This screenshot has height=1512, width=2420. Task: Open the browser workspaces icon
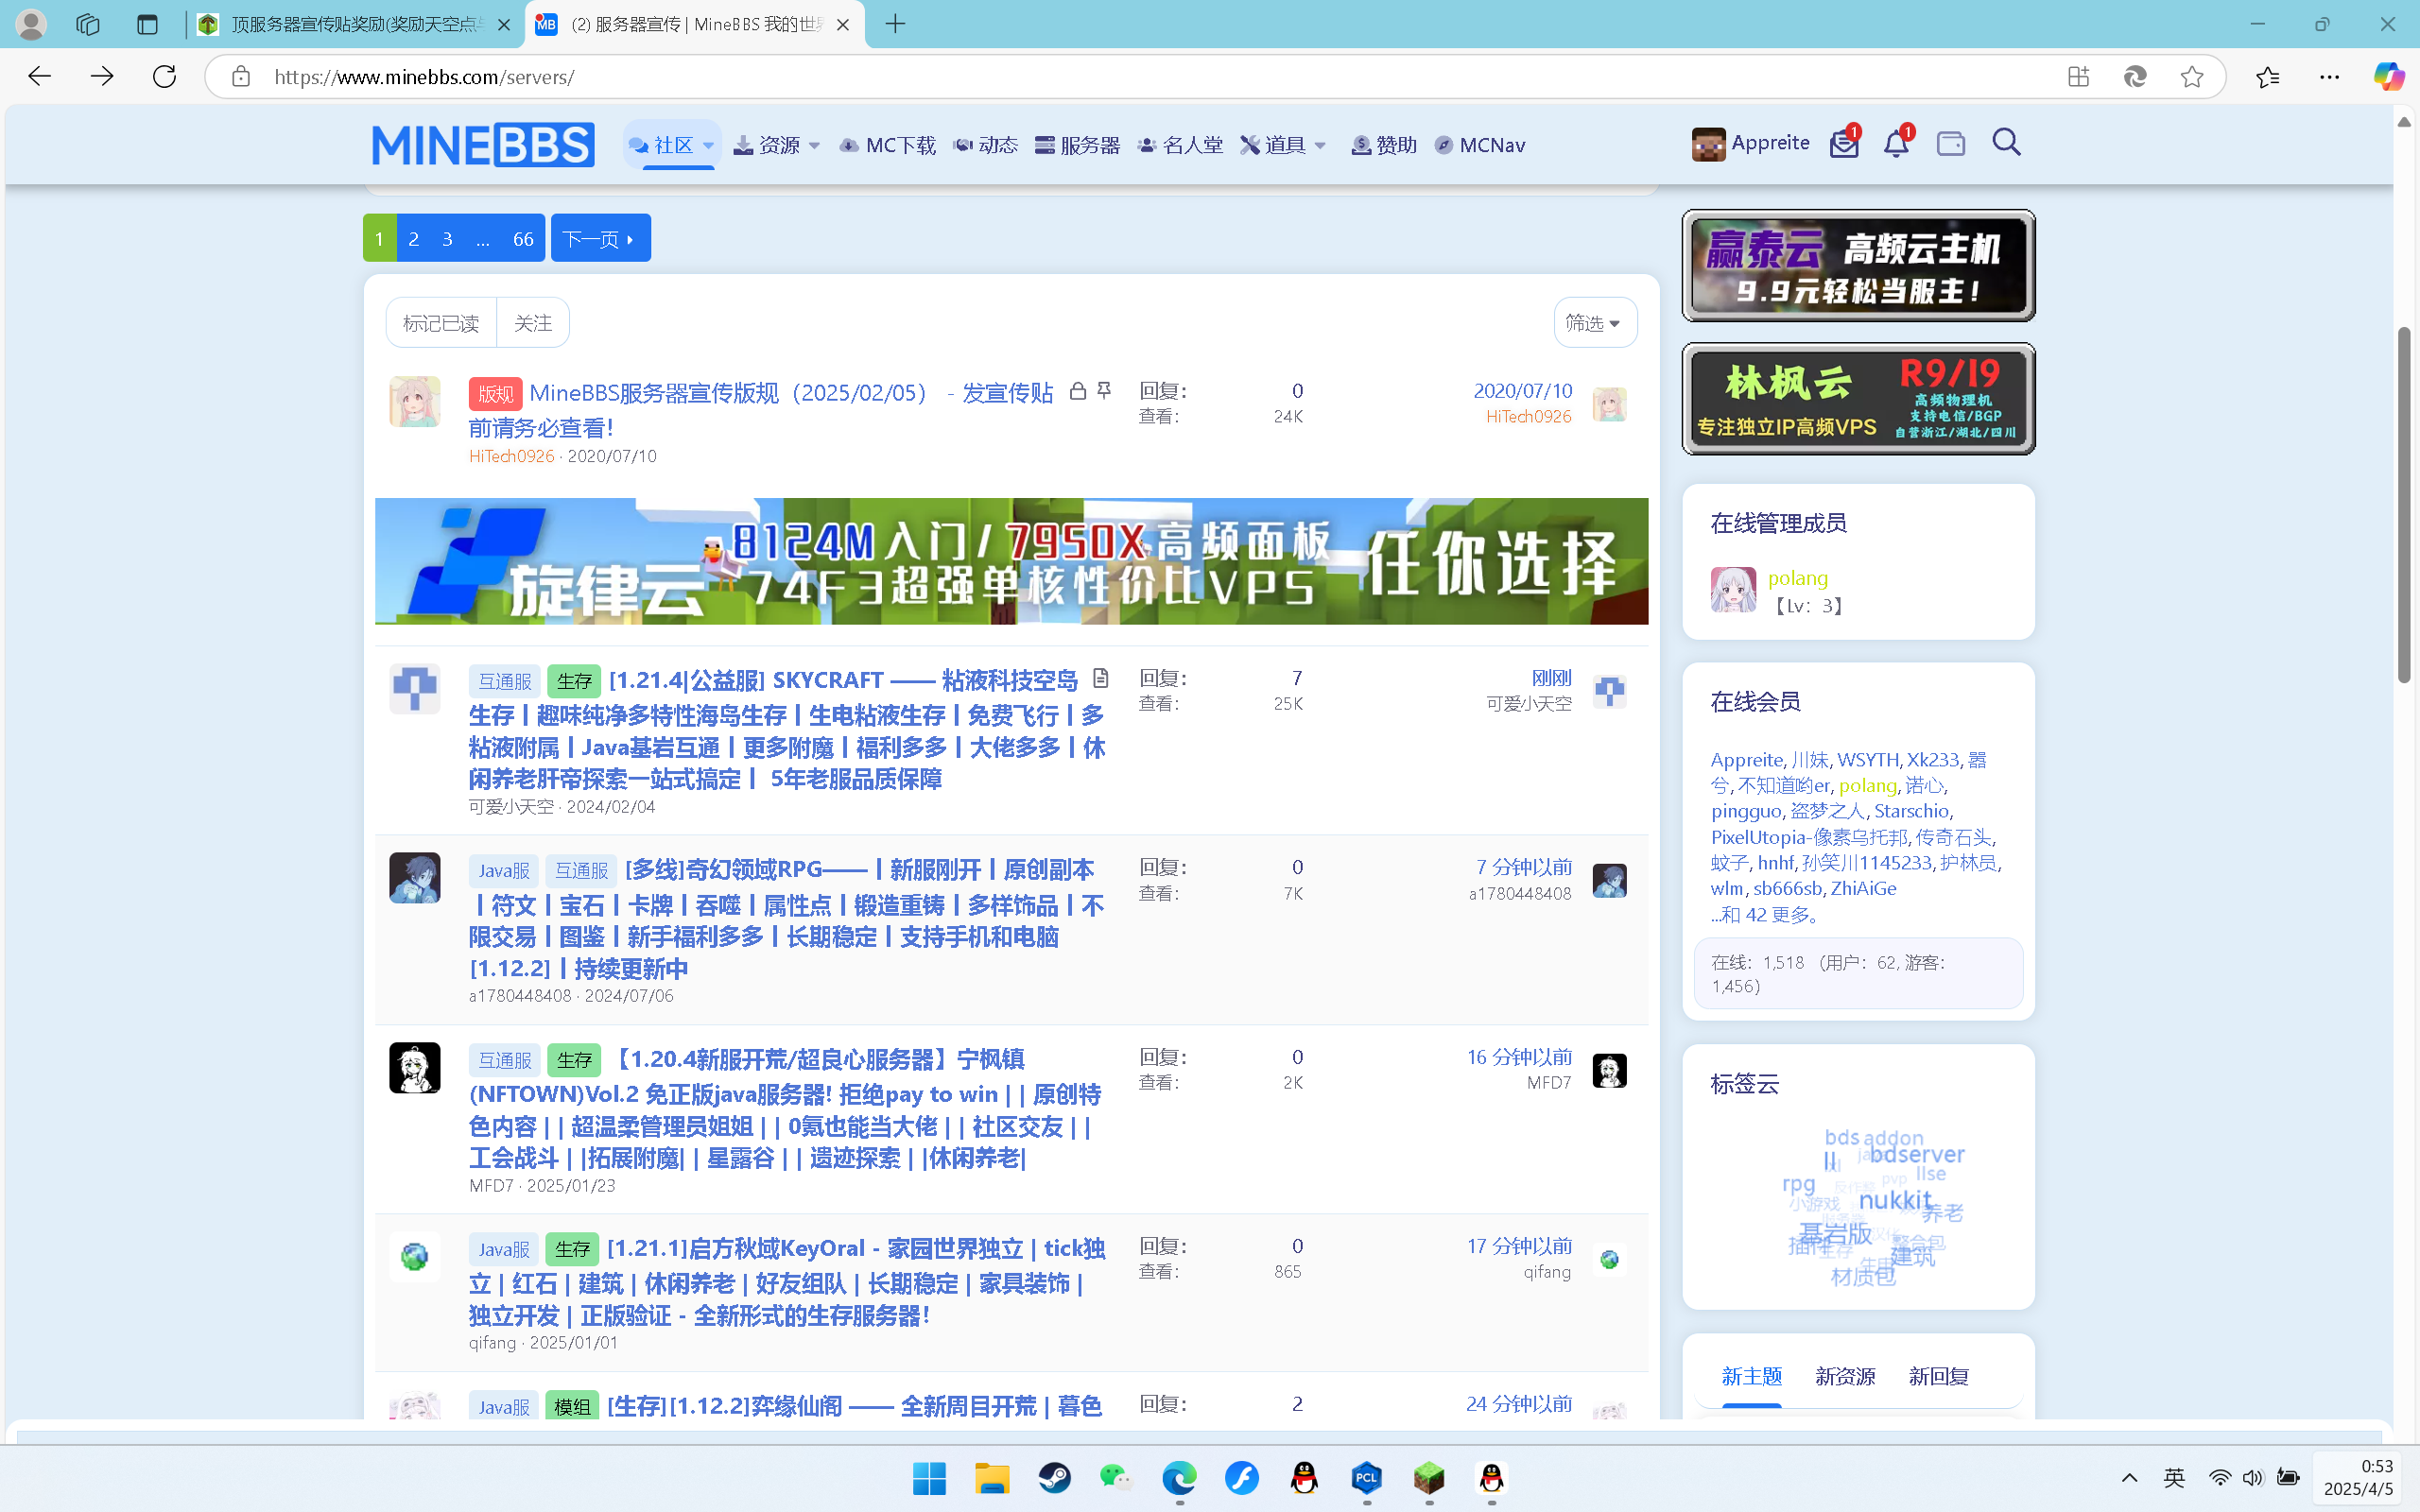pyautogui.click(x=88, y=24)
